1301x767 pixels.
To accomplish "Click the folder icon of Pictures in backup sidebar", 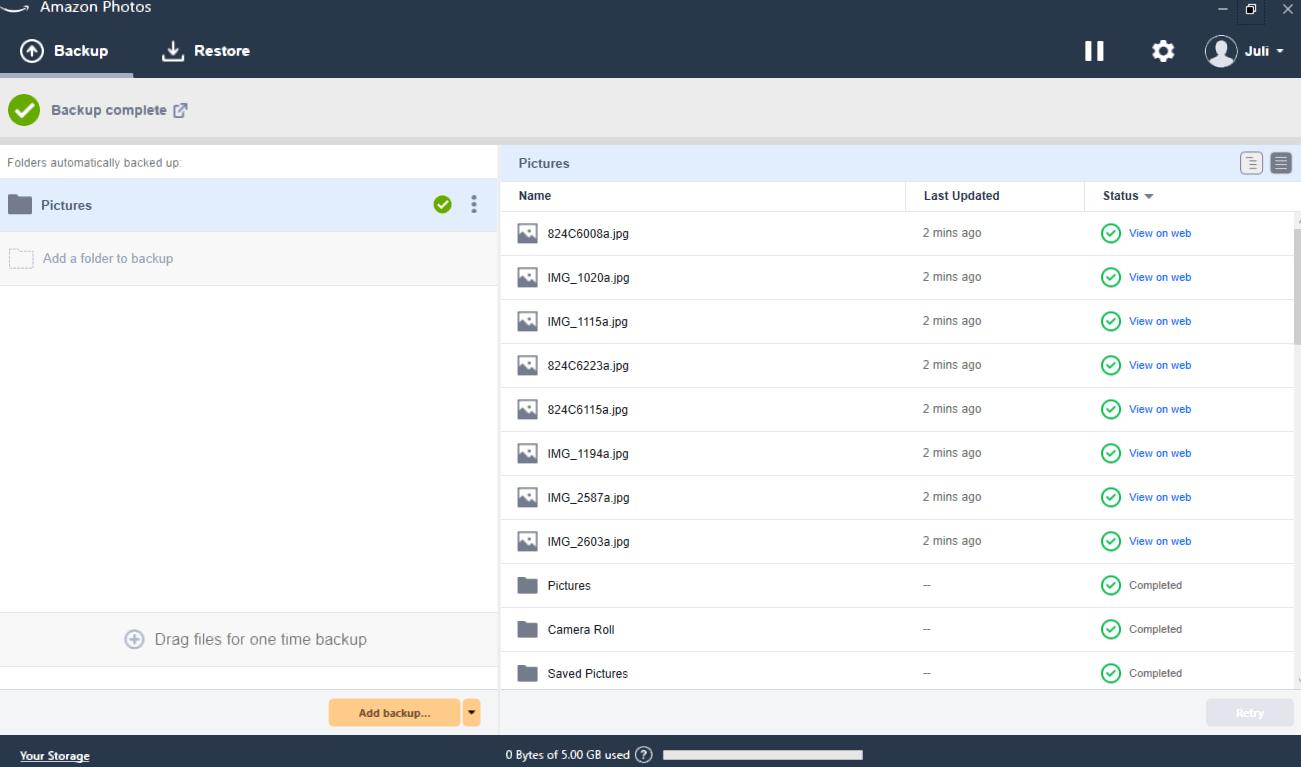I will (x=20, y=205).
